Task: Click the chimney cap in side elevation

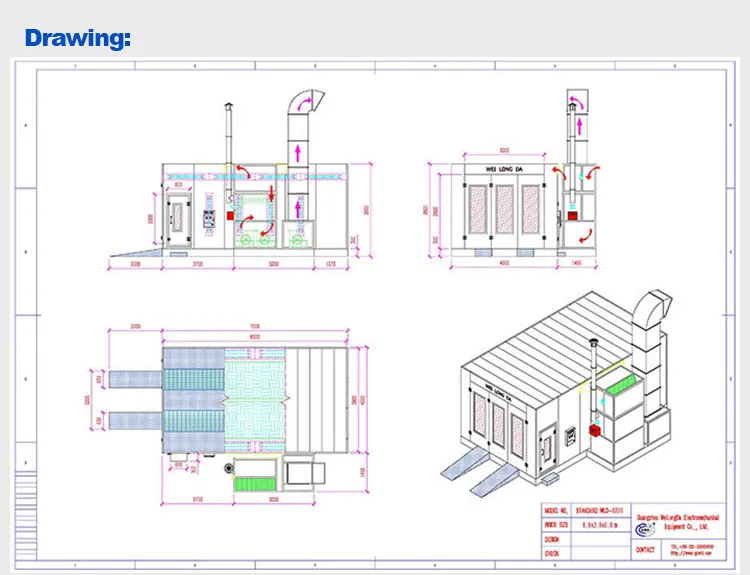Action: click(x=226, y=105)
